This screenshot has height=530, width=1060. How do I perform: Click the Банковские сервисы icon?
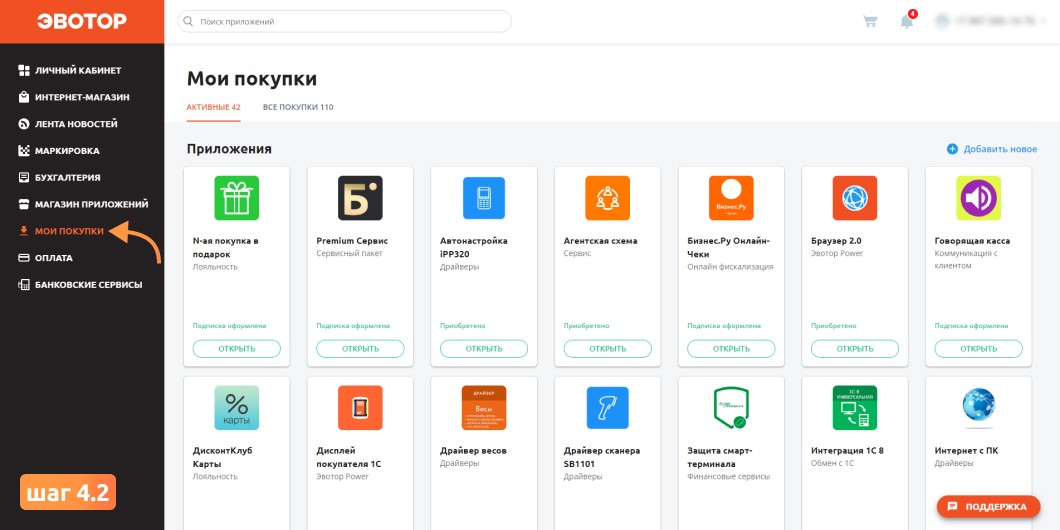click(24, 285)
